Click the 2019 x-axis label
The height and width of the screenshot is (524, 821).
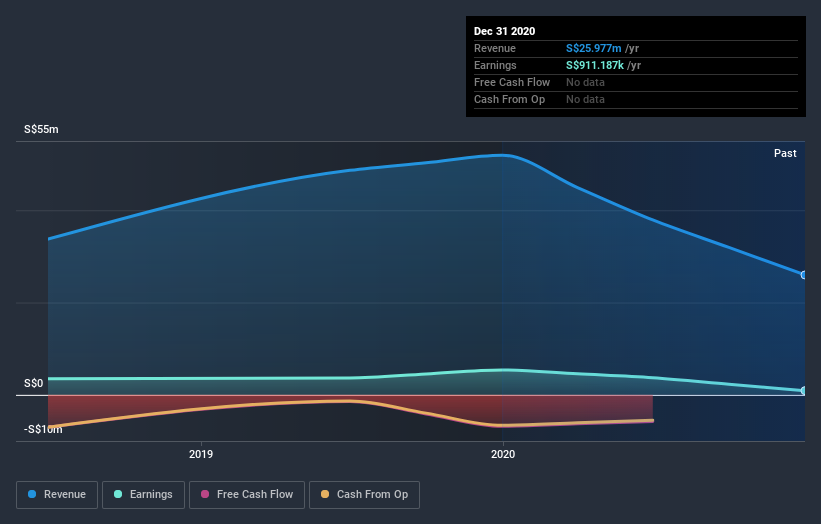coord(201,454)
